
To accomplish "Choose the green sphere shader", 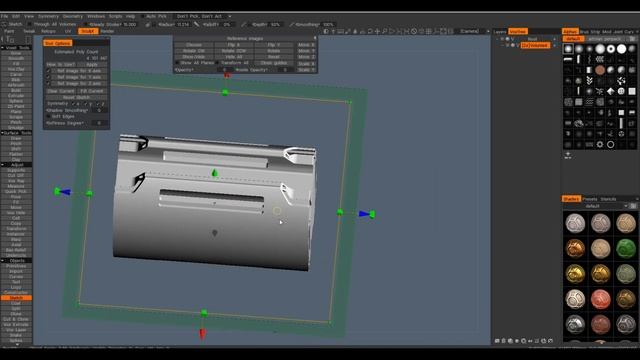I will [626, 249].
